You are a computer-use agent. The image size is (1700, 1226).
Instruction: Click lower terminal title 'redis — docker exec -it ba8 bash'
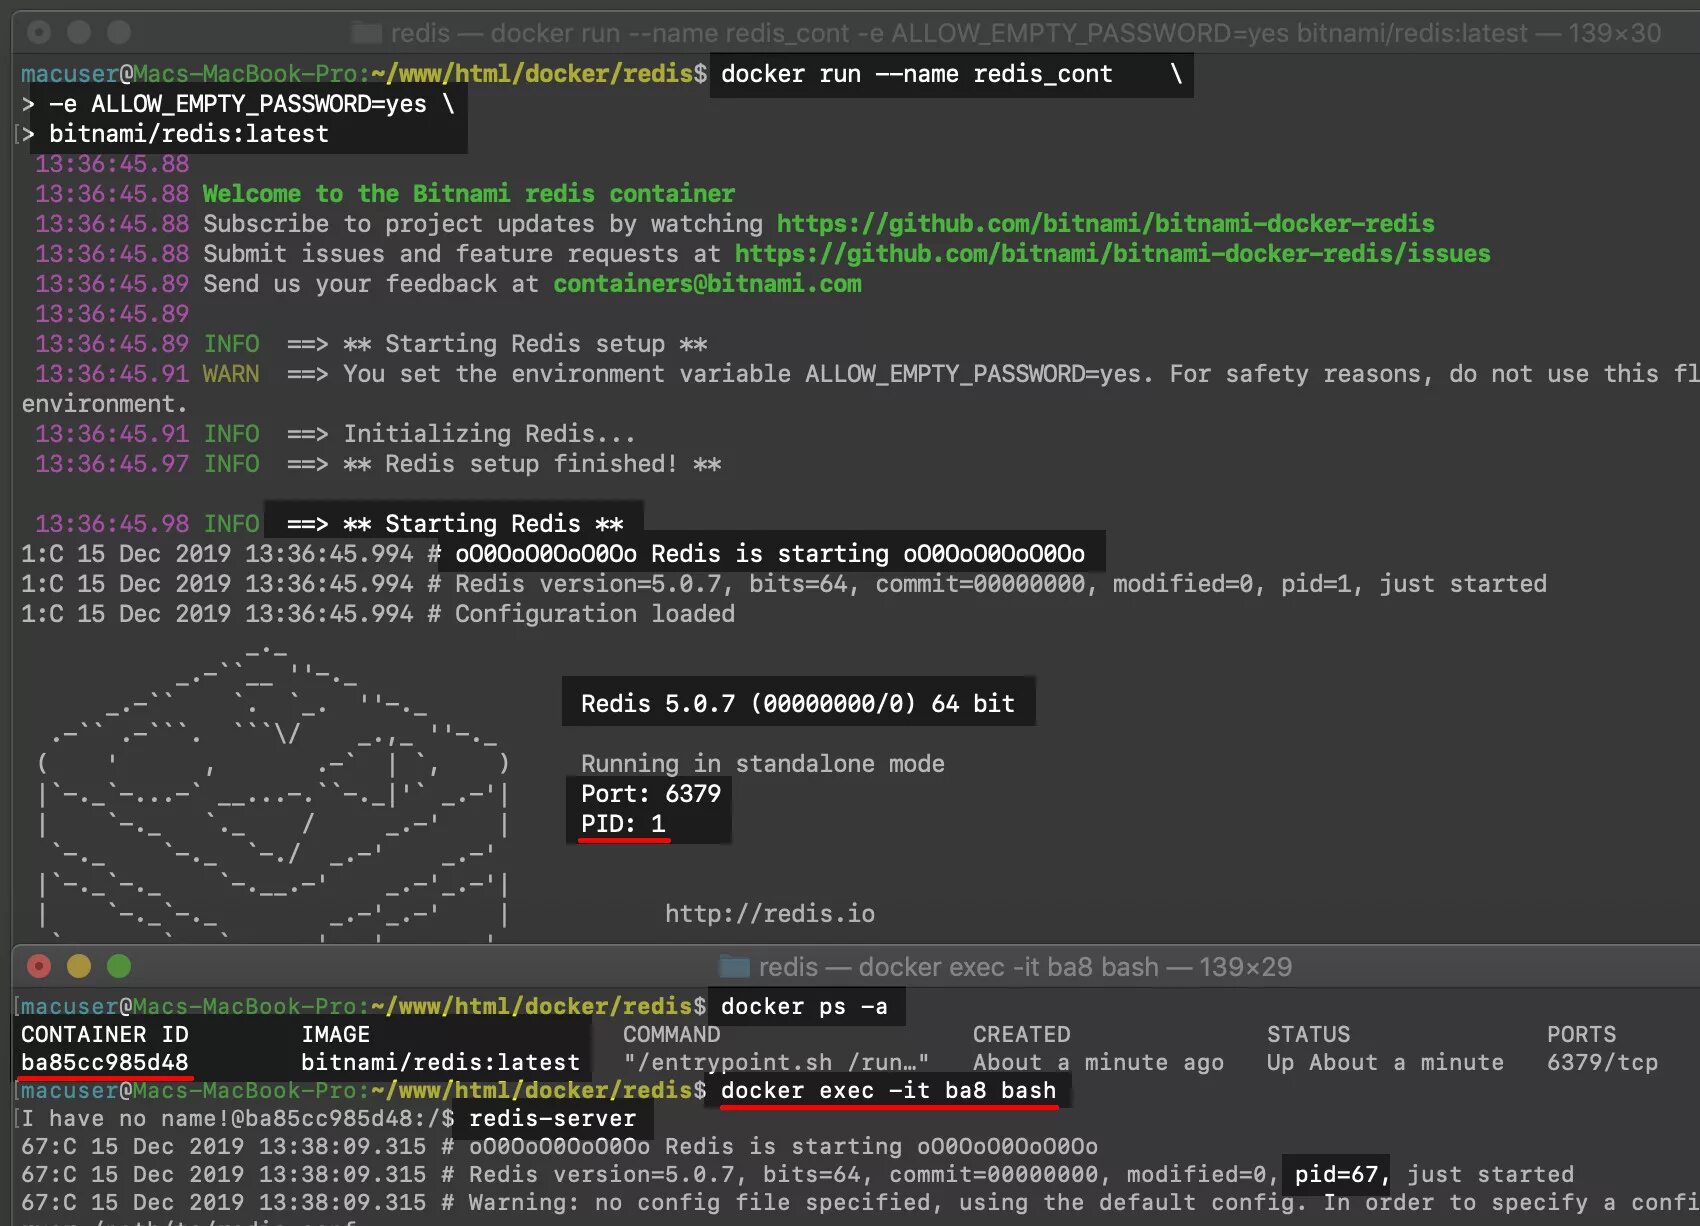[958, 967]
